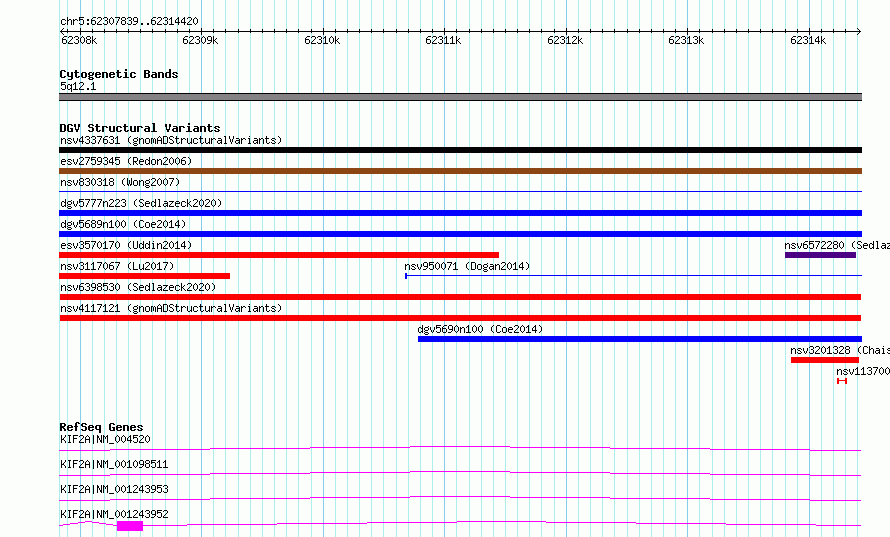
Task: Open transcript label KIF2A|NM_001098511
Action: [114, 464]
